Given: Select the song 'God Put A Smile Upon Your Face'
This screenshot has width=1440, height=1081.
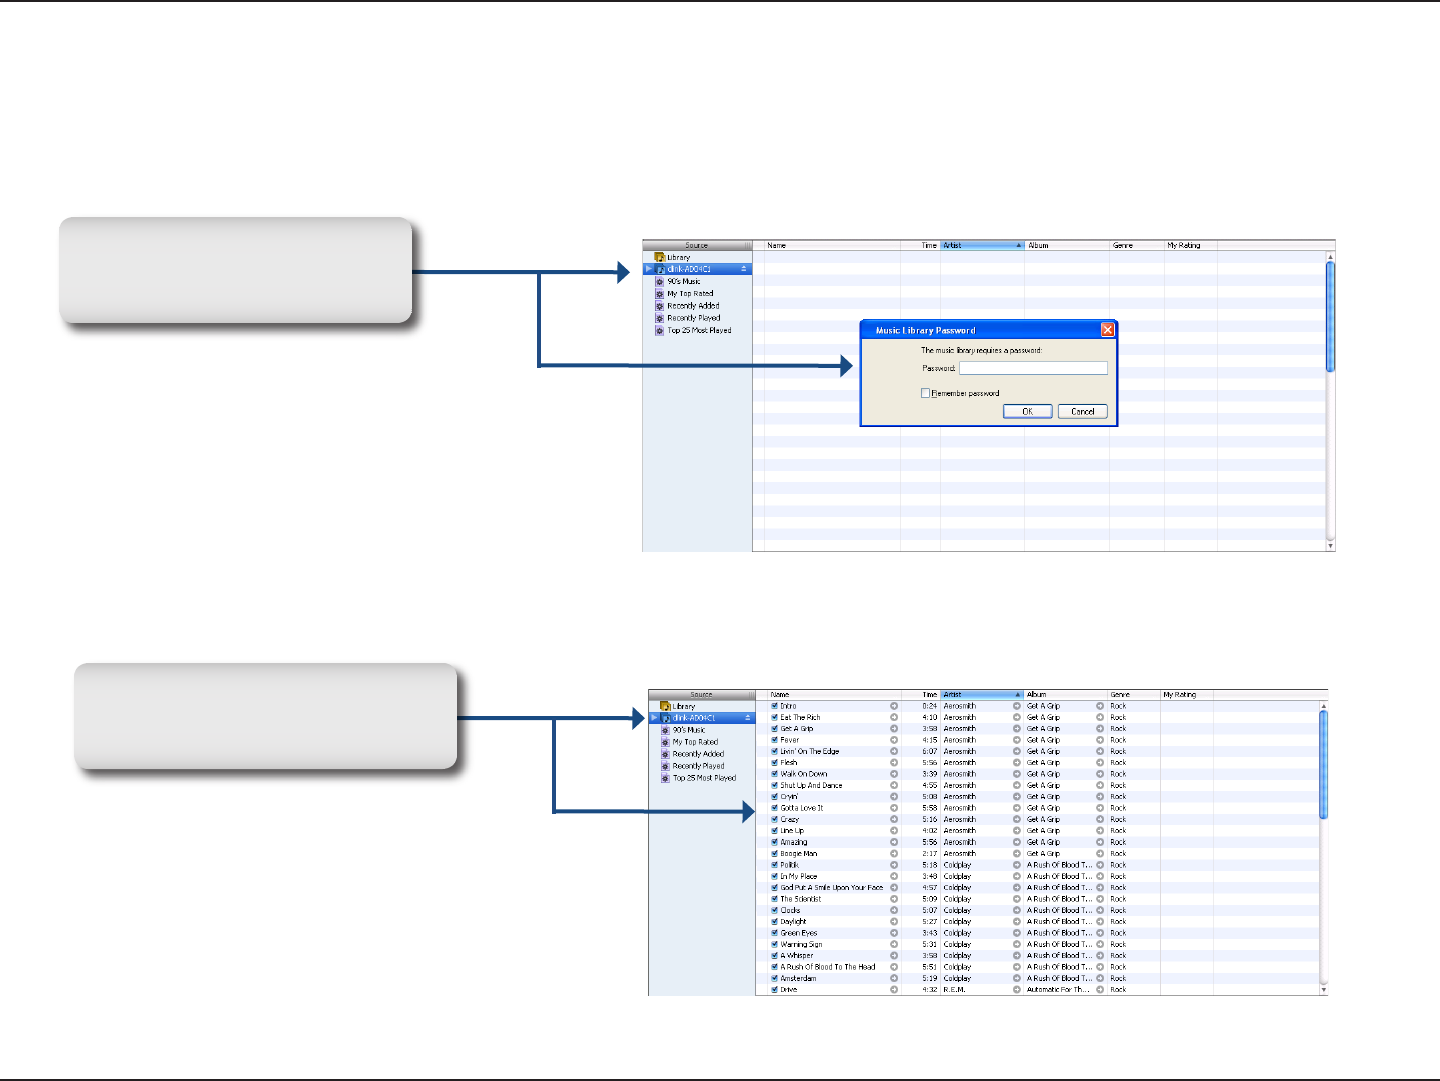Looking at the screenshot, I should pos(832,888).
